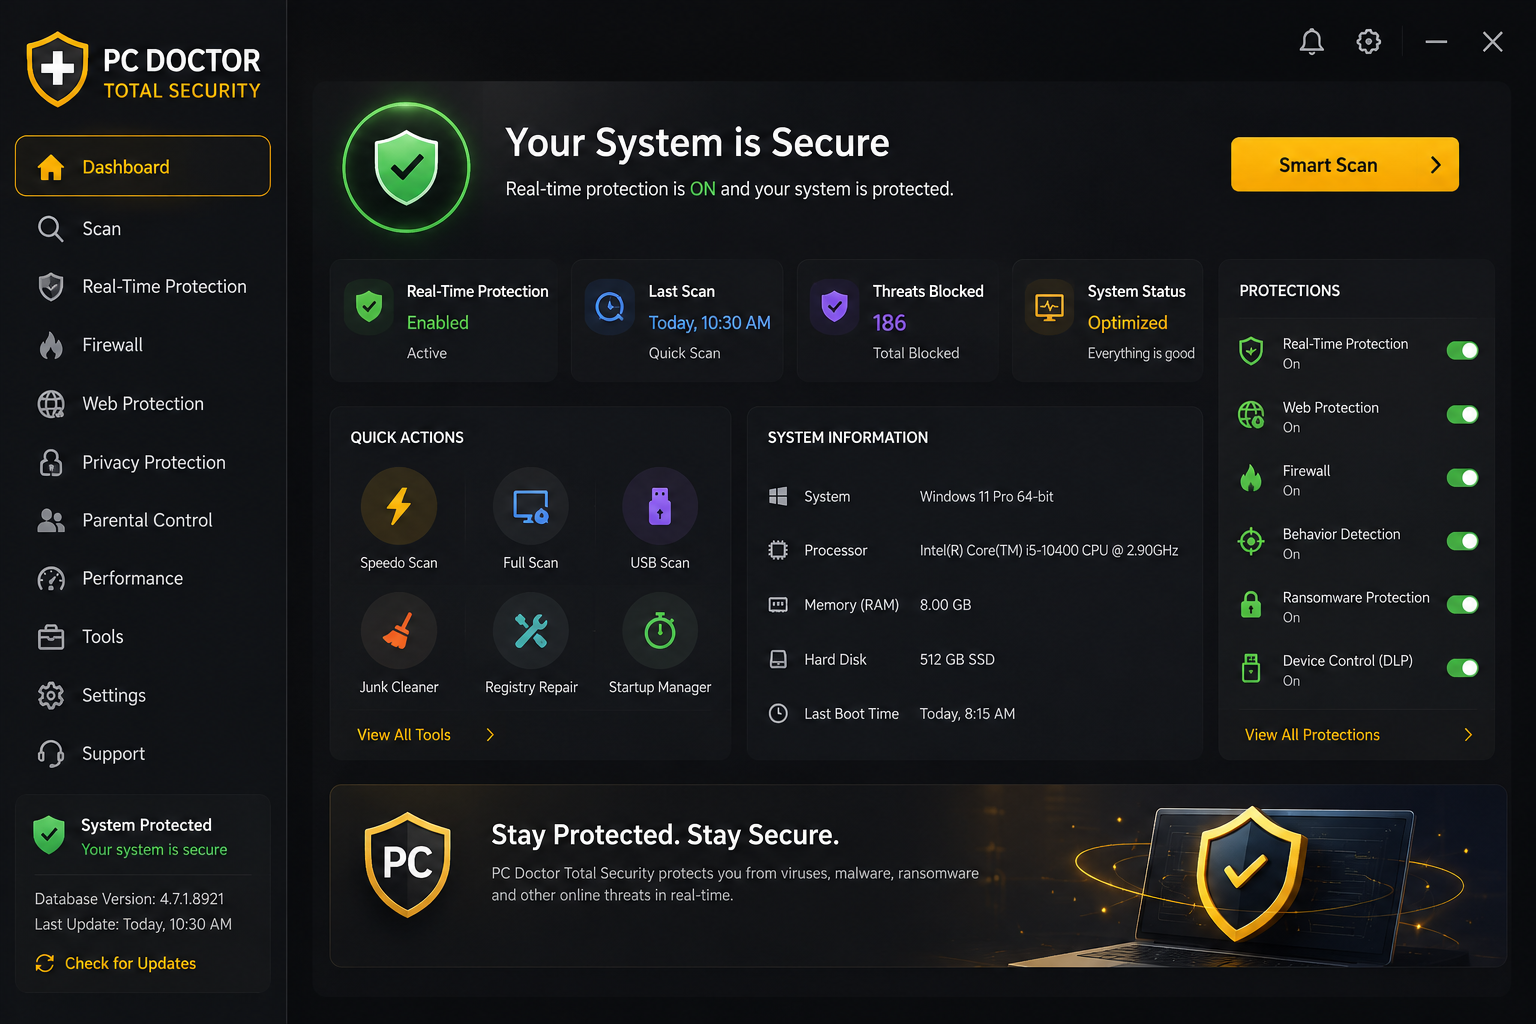Run USB Scan drive icon
This screenshot has width=1536, height=1024.
(660, 505)
